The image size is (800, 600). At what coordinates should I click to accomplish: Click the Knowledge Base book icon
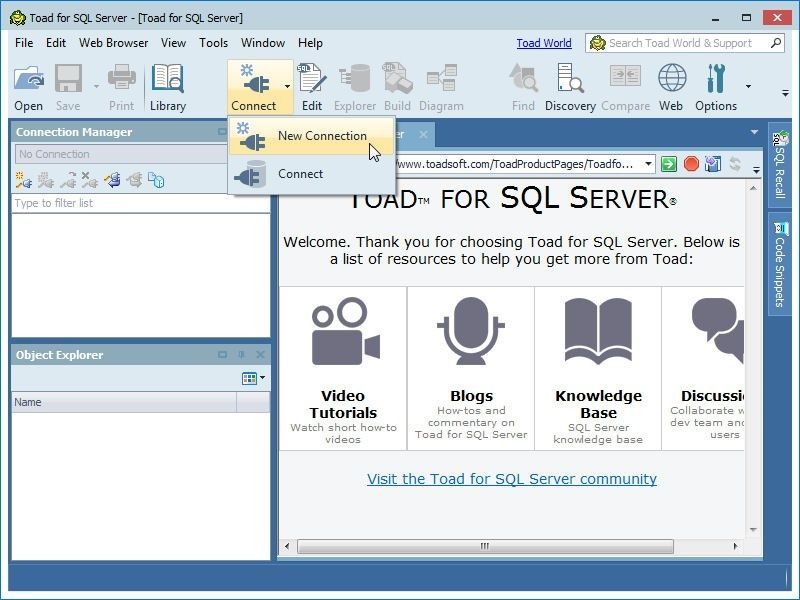tap(598, 332)
